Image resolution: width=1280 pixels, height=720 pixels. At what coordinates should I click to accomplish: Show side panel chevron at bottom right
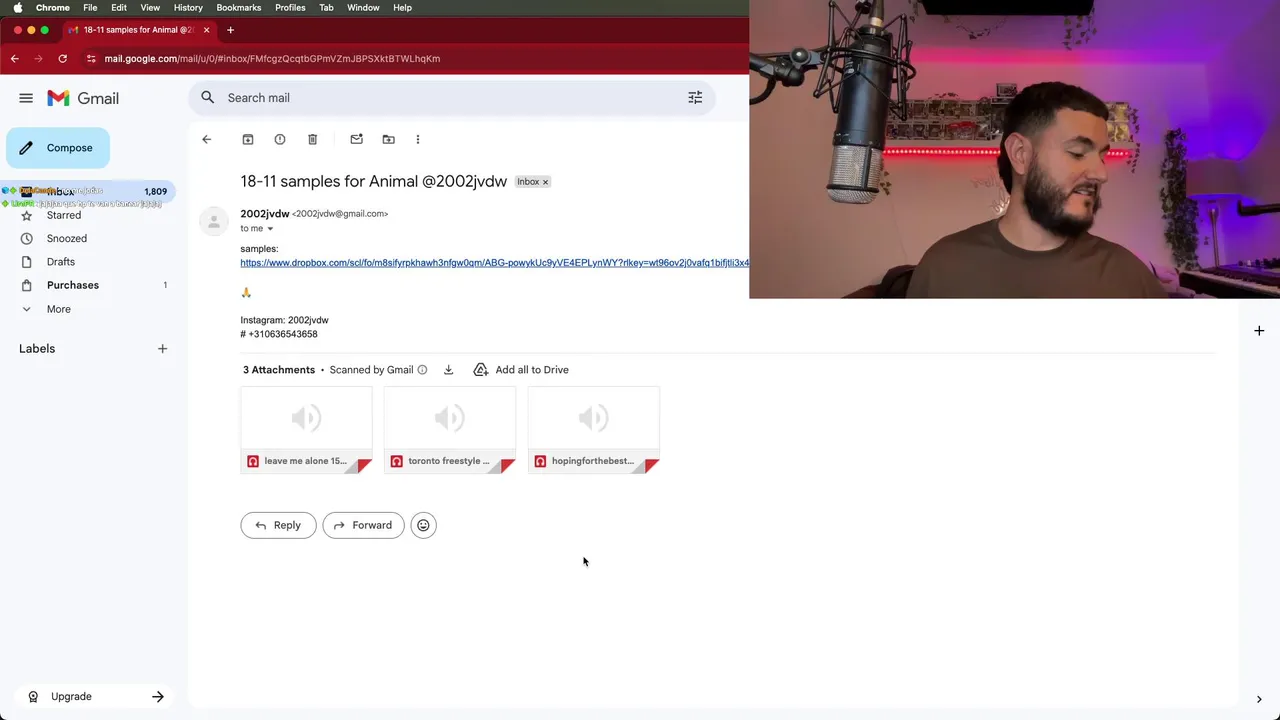(x=1259, y=699)
